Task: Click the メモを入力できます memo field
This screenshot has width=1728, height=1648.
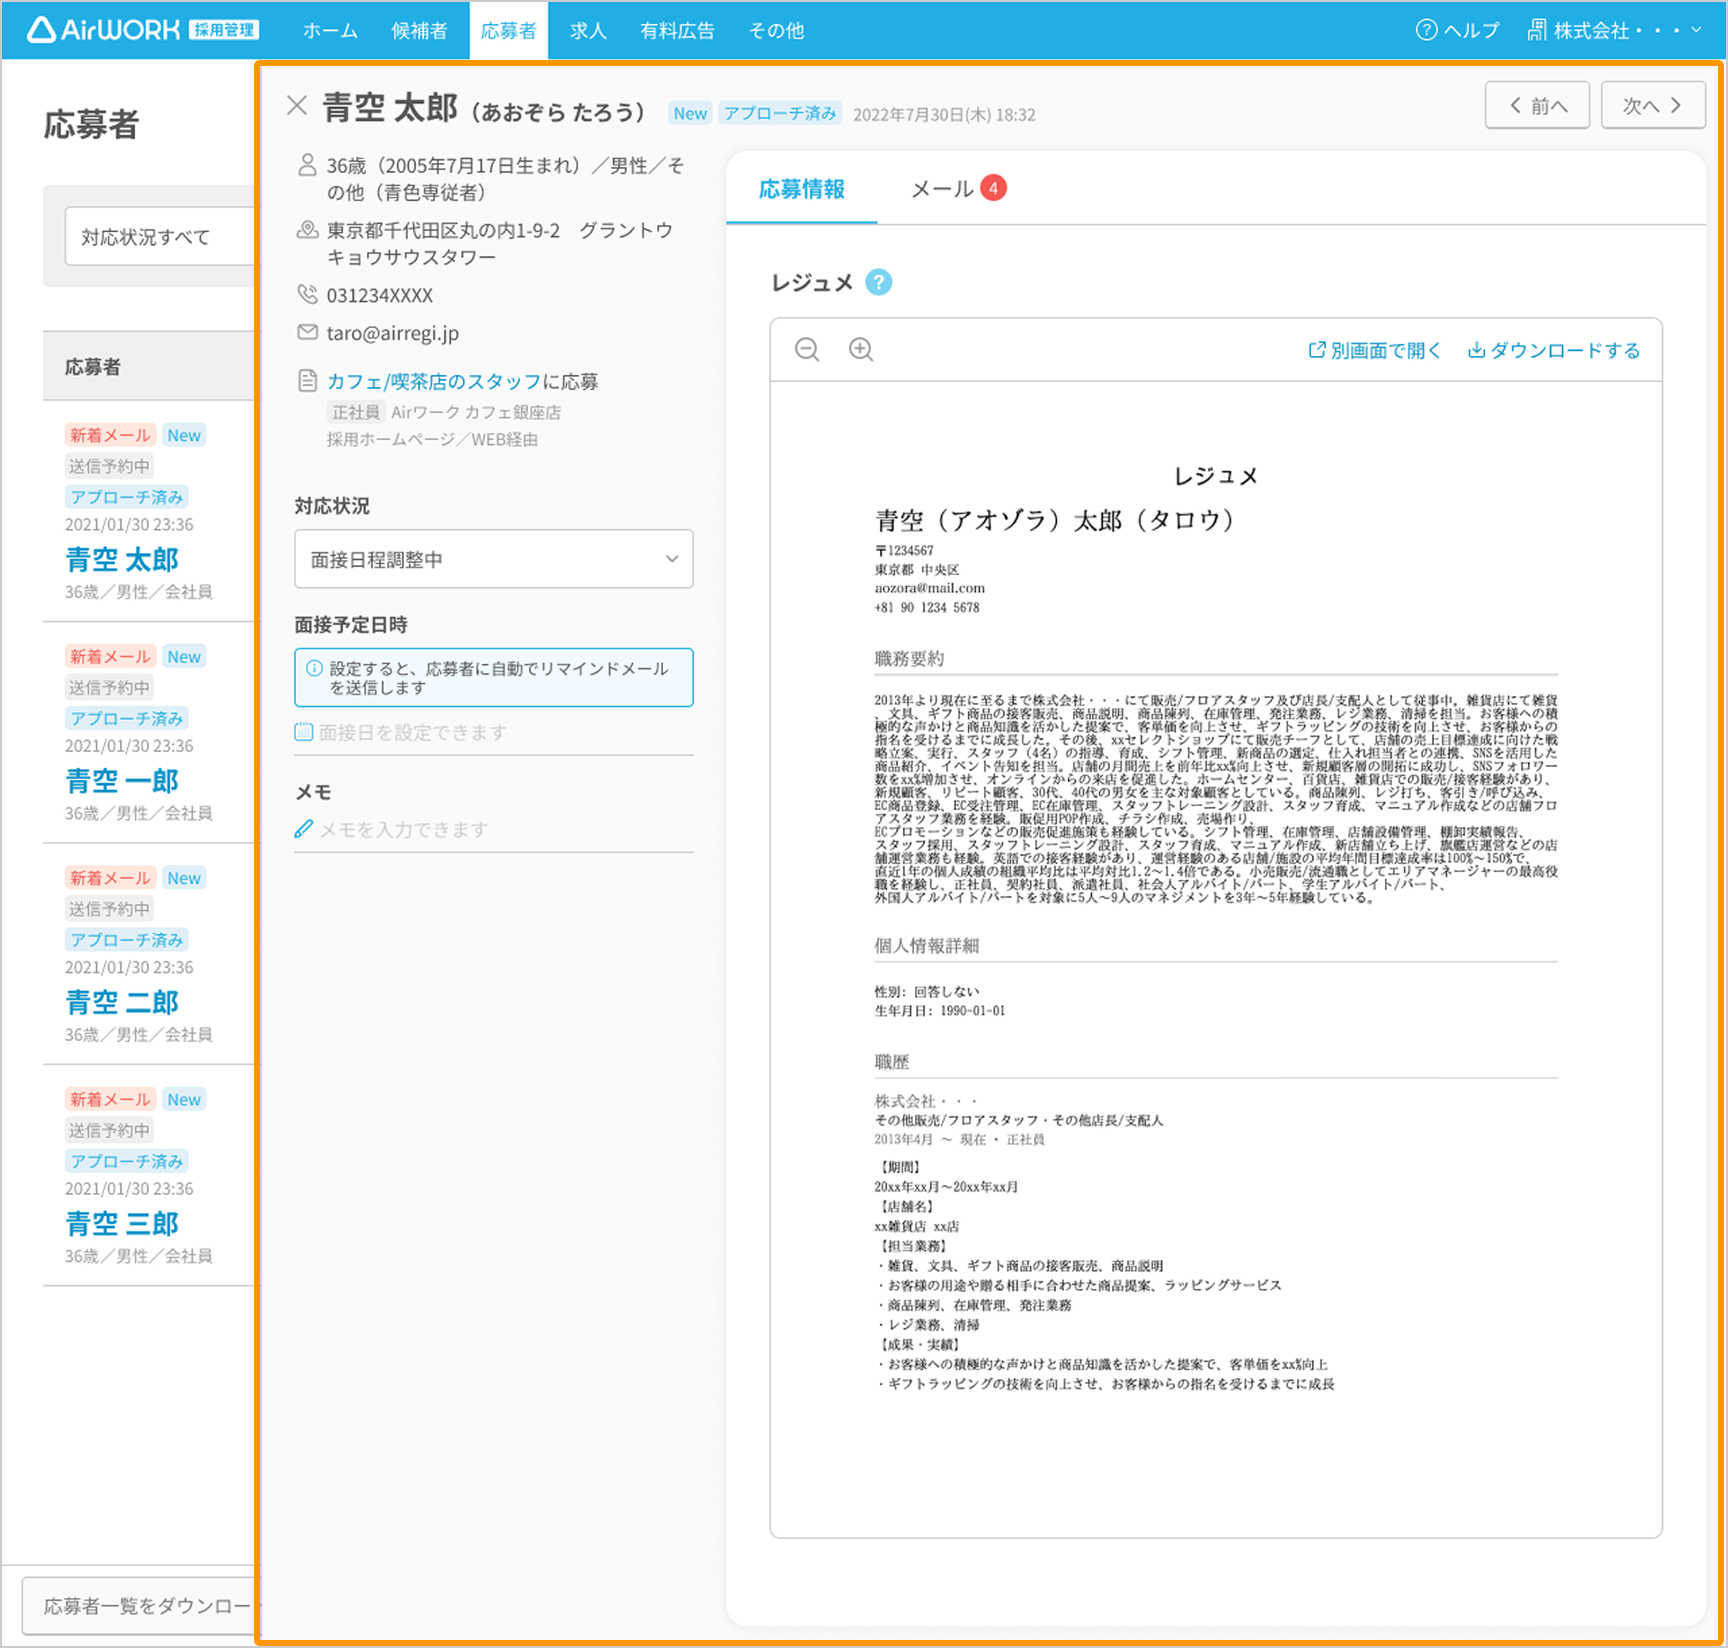Action: pos(494,830)
